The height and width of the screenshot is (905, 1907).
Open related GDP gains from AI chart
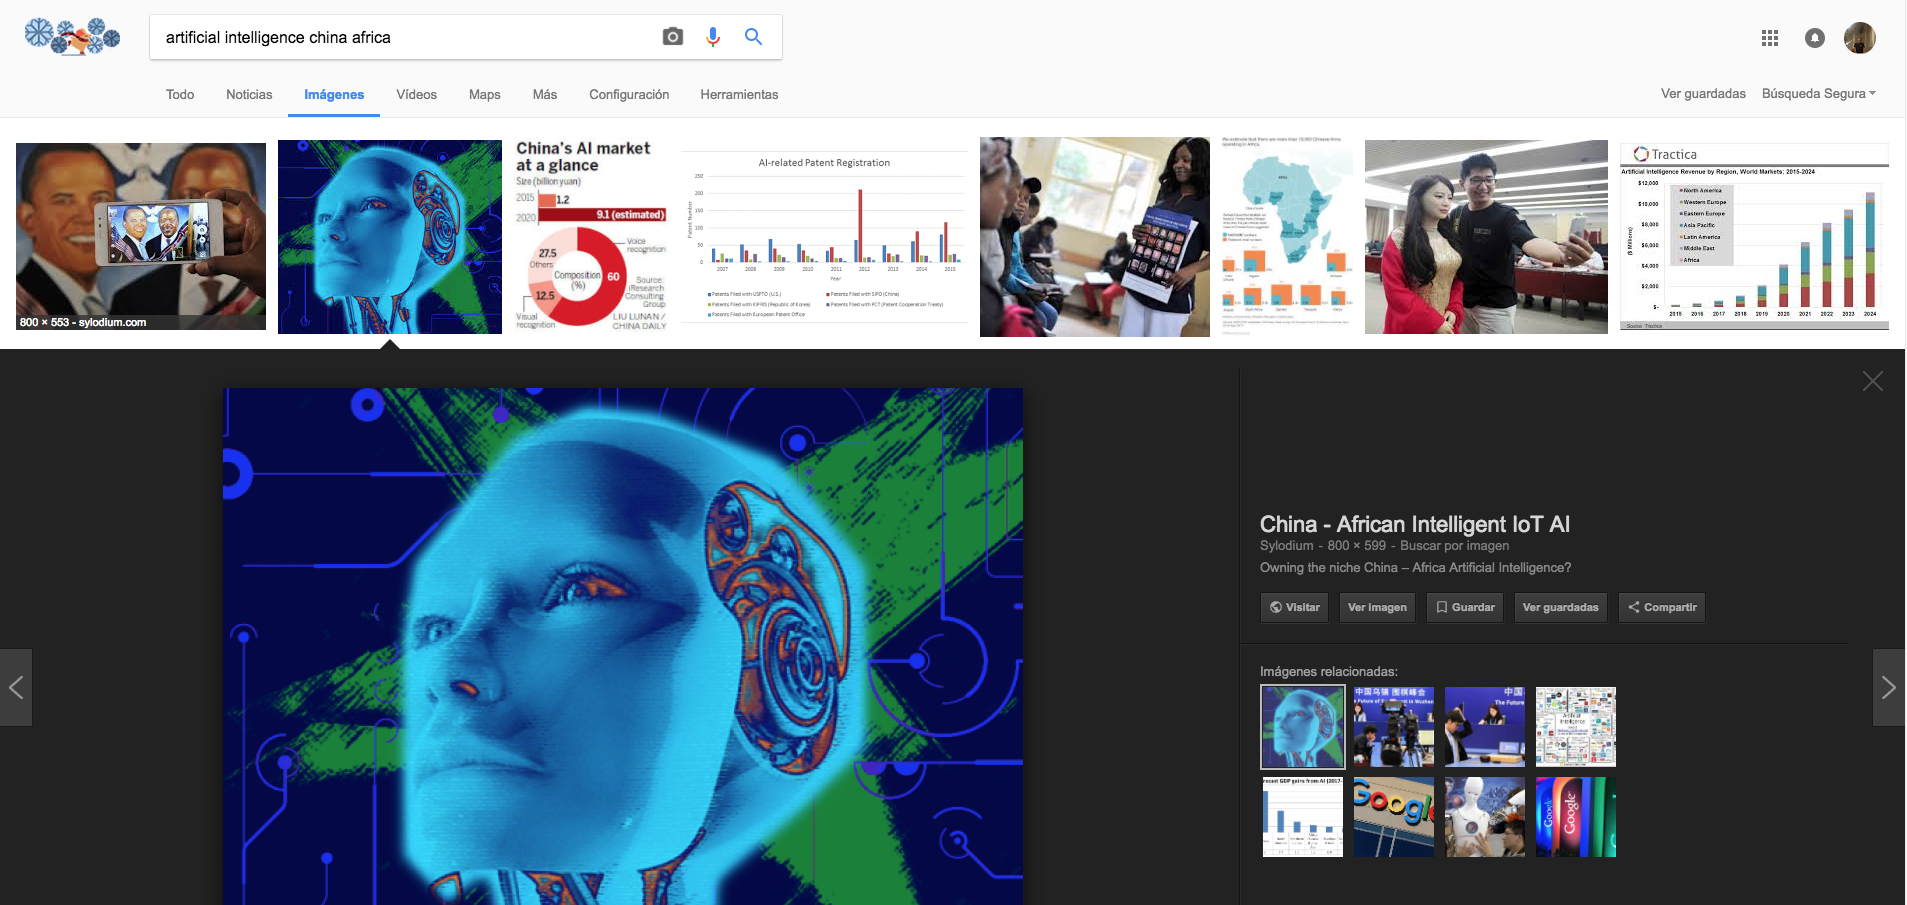coord(1303,817)
